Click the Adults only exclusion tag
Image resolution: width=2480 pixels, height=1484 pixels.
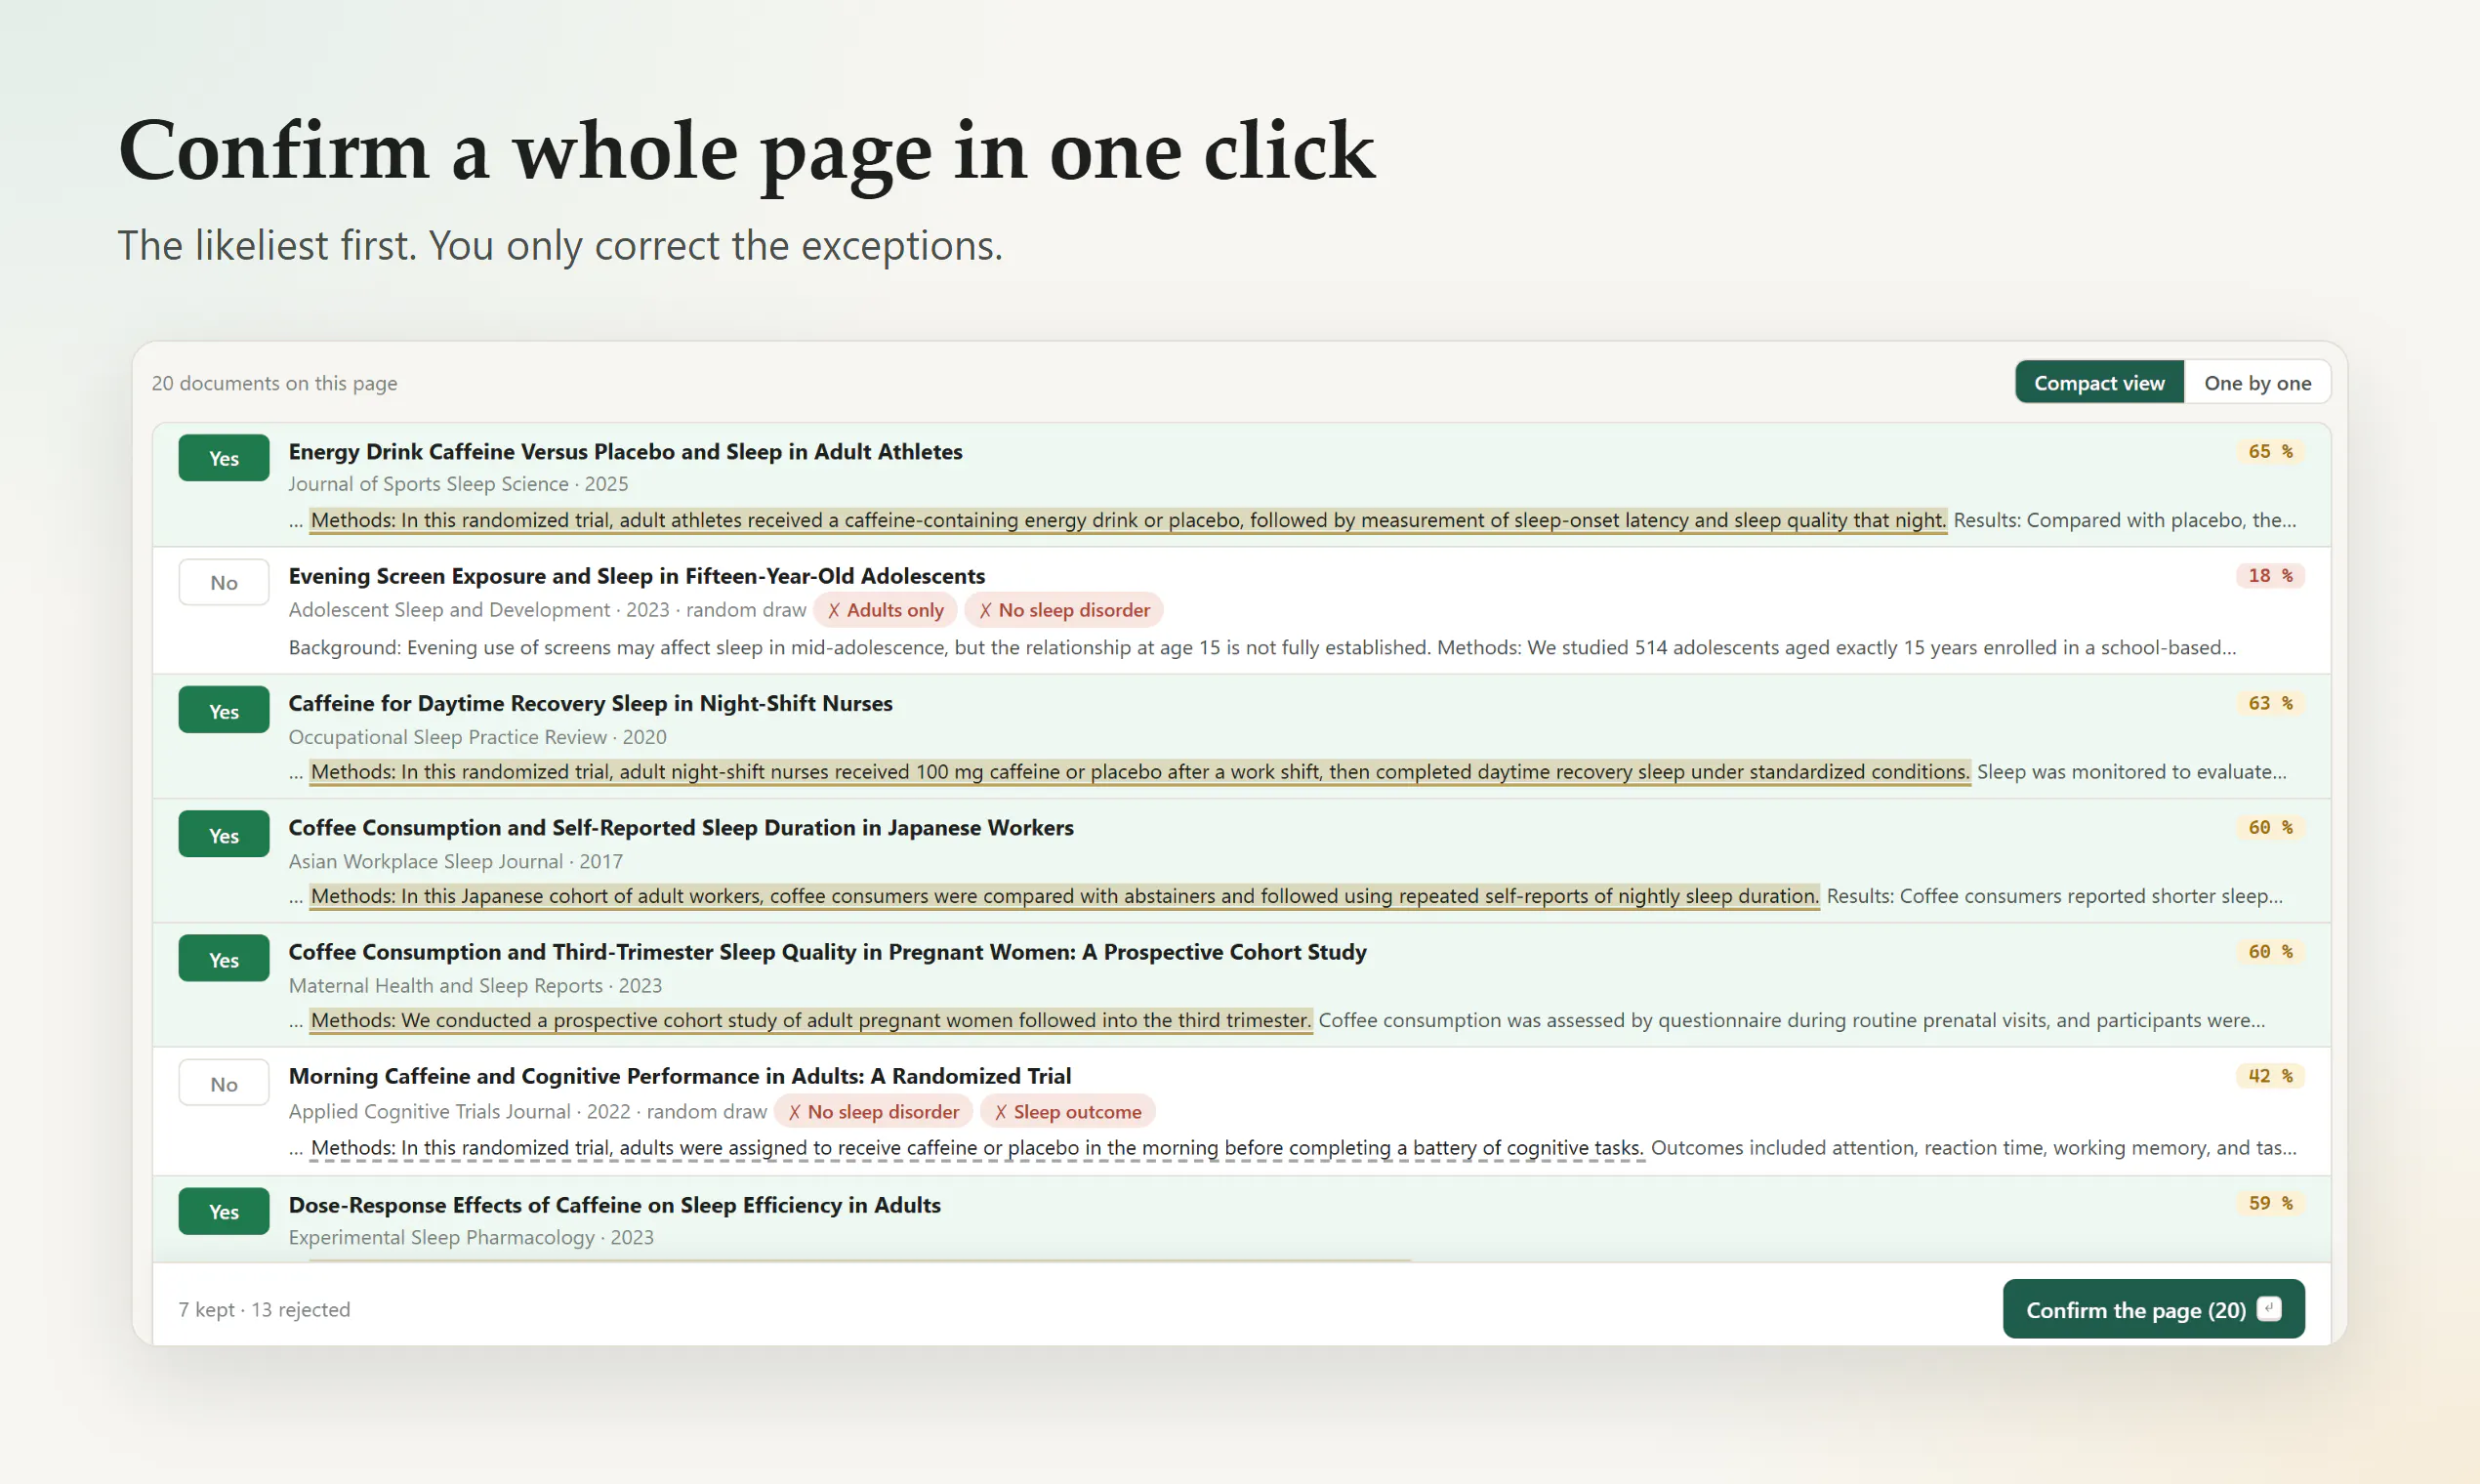pos(885,610)
